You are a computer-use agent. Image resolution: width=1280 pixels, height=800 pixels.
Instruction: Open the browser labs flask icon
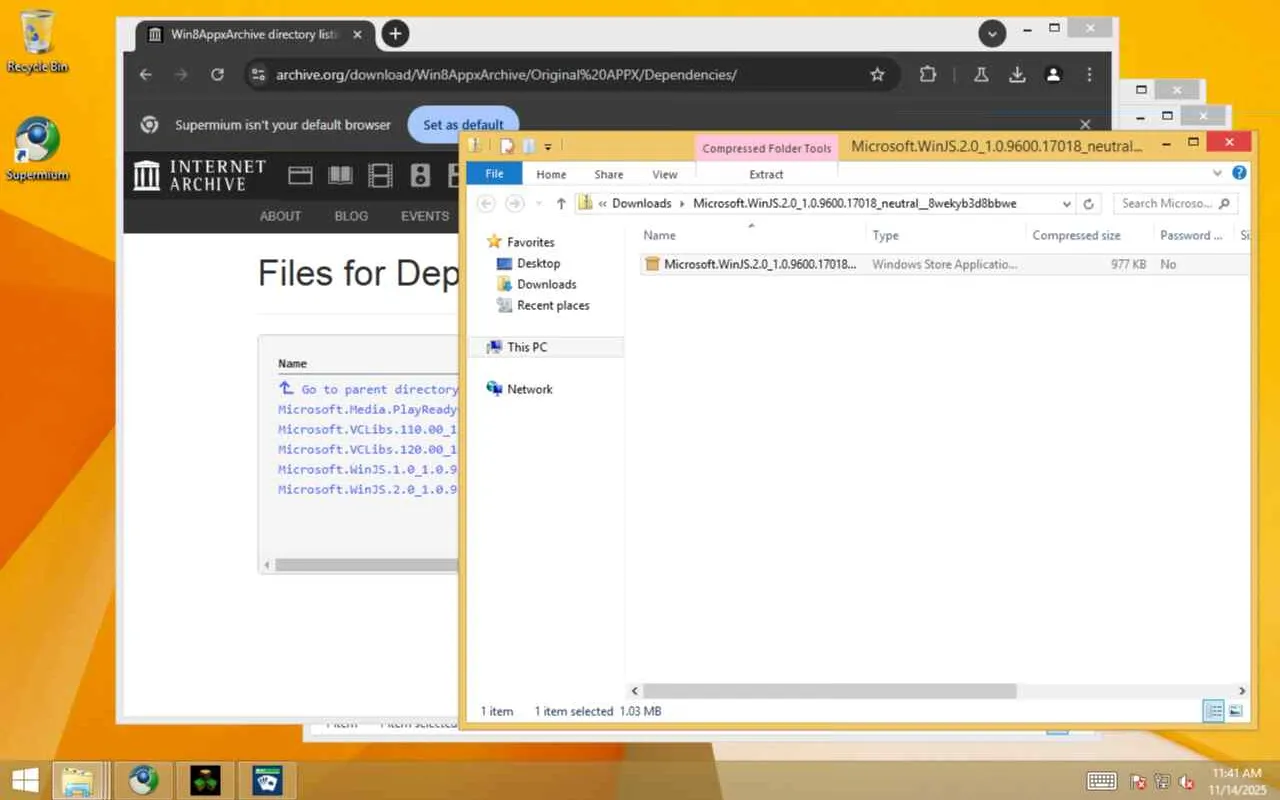coord(981,74)
